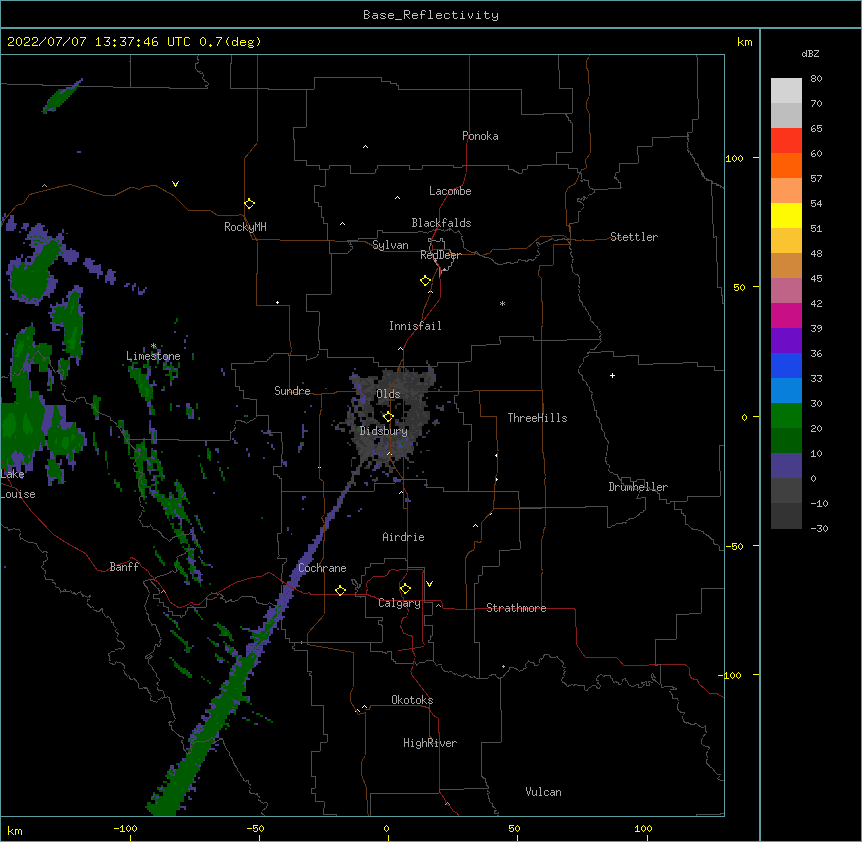Click the Vulcan town label
This screenshot has width=862, height=842.
(x=543, y=792)
